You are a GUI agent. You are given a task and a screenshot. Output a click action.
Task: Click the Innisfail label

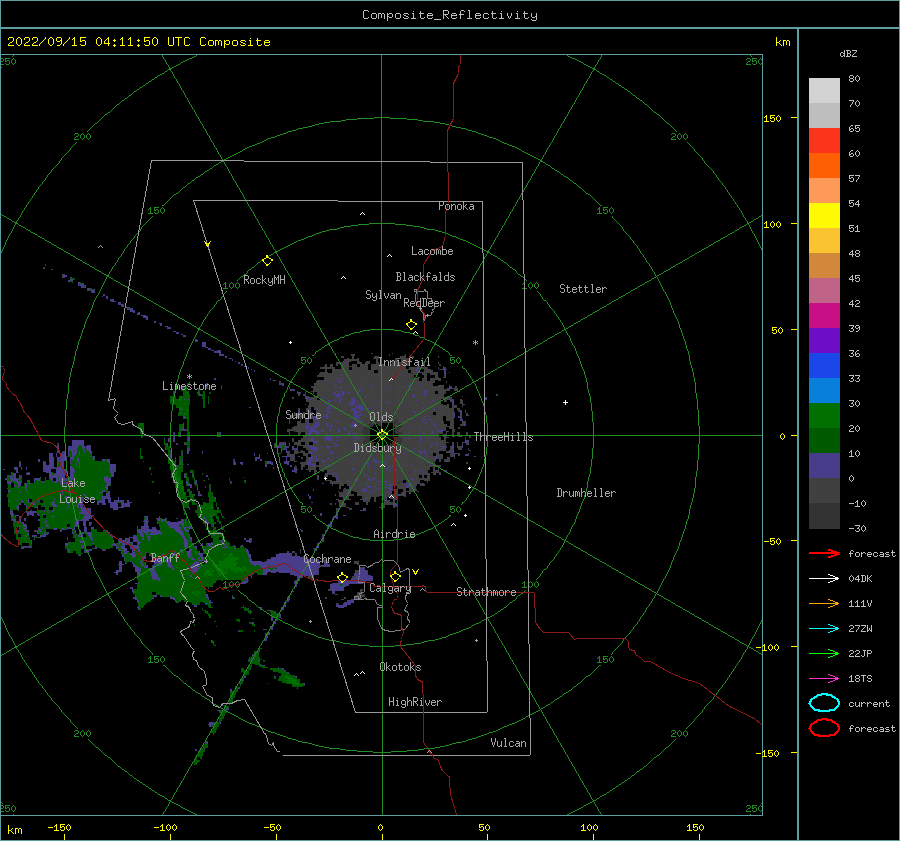(x=404, y=362)
